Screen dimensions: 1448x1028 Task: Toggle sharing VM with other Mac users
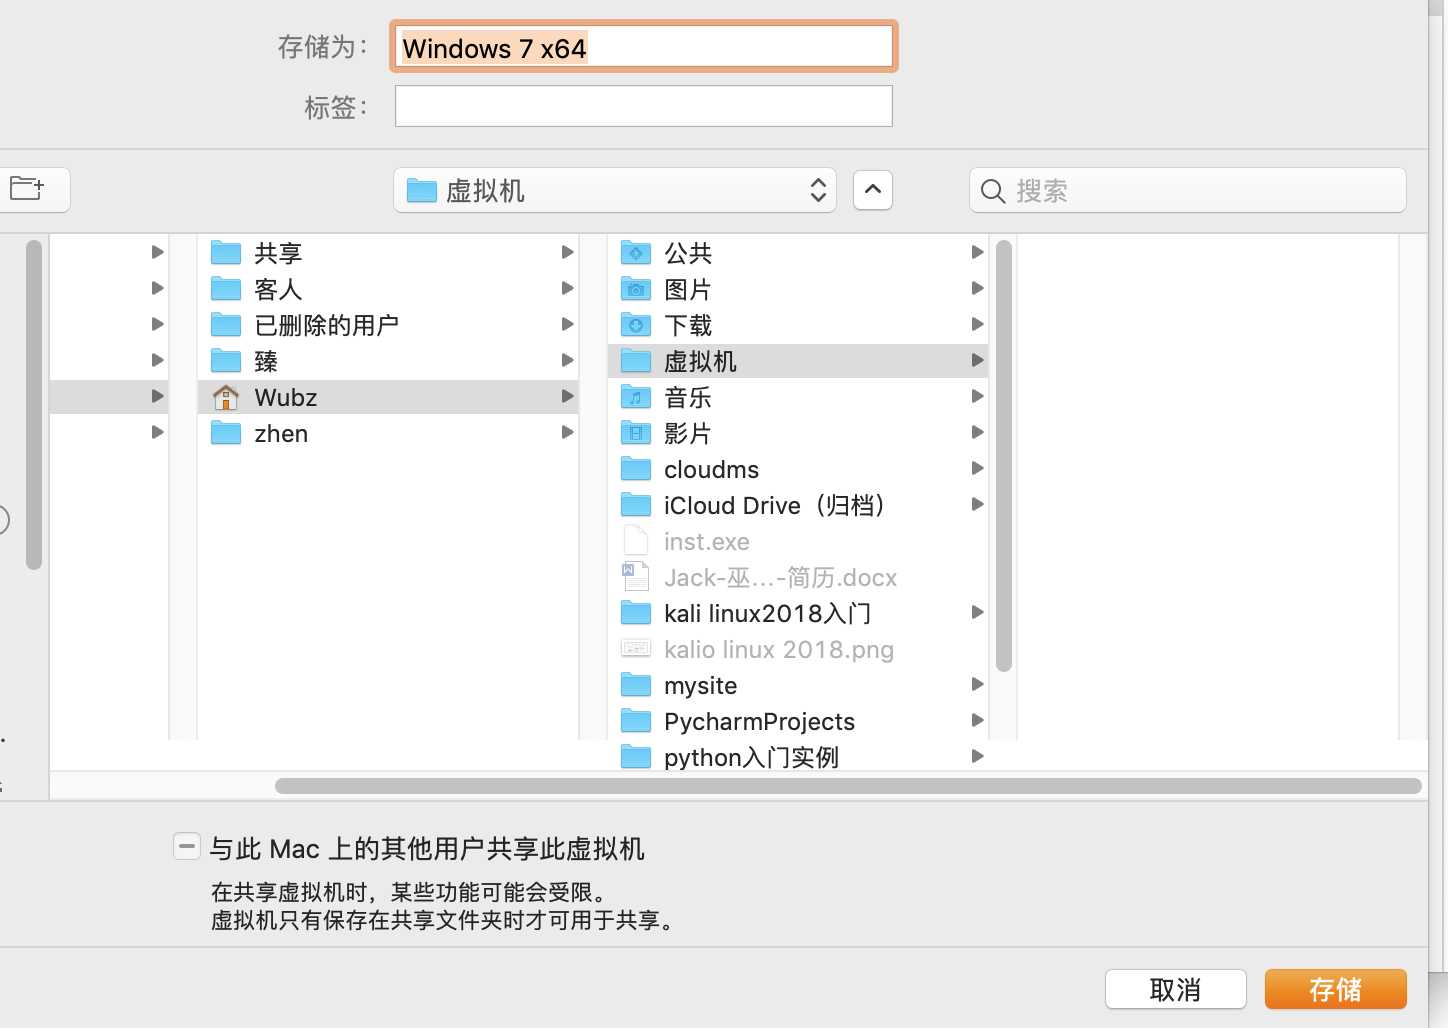(x=186, y=847)
